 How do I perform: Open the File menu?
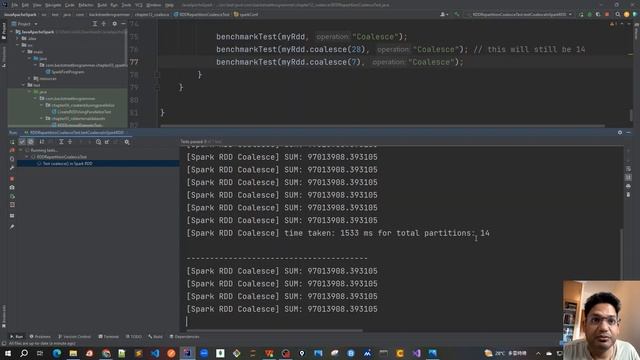click(x=15, y=5)
